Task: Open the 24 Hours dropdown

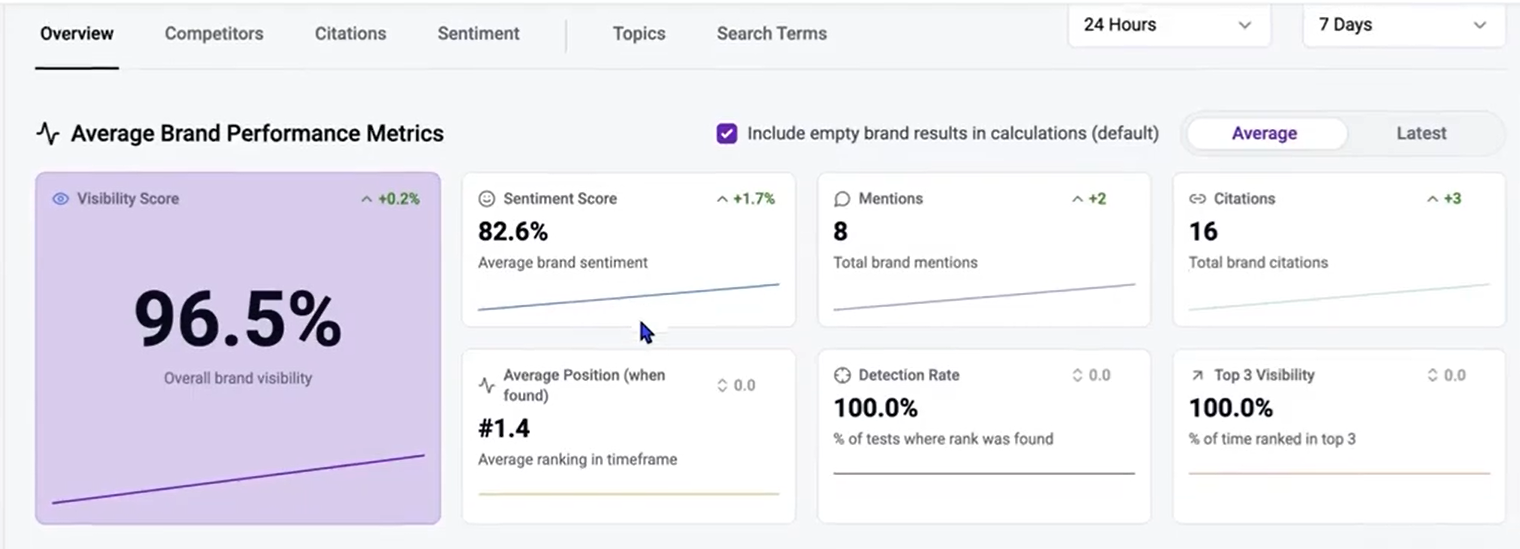Action: (x=1168, y=25)
